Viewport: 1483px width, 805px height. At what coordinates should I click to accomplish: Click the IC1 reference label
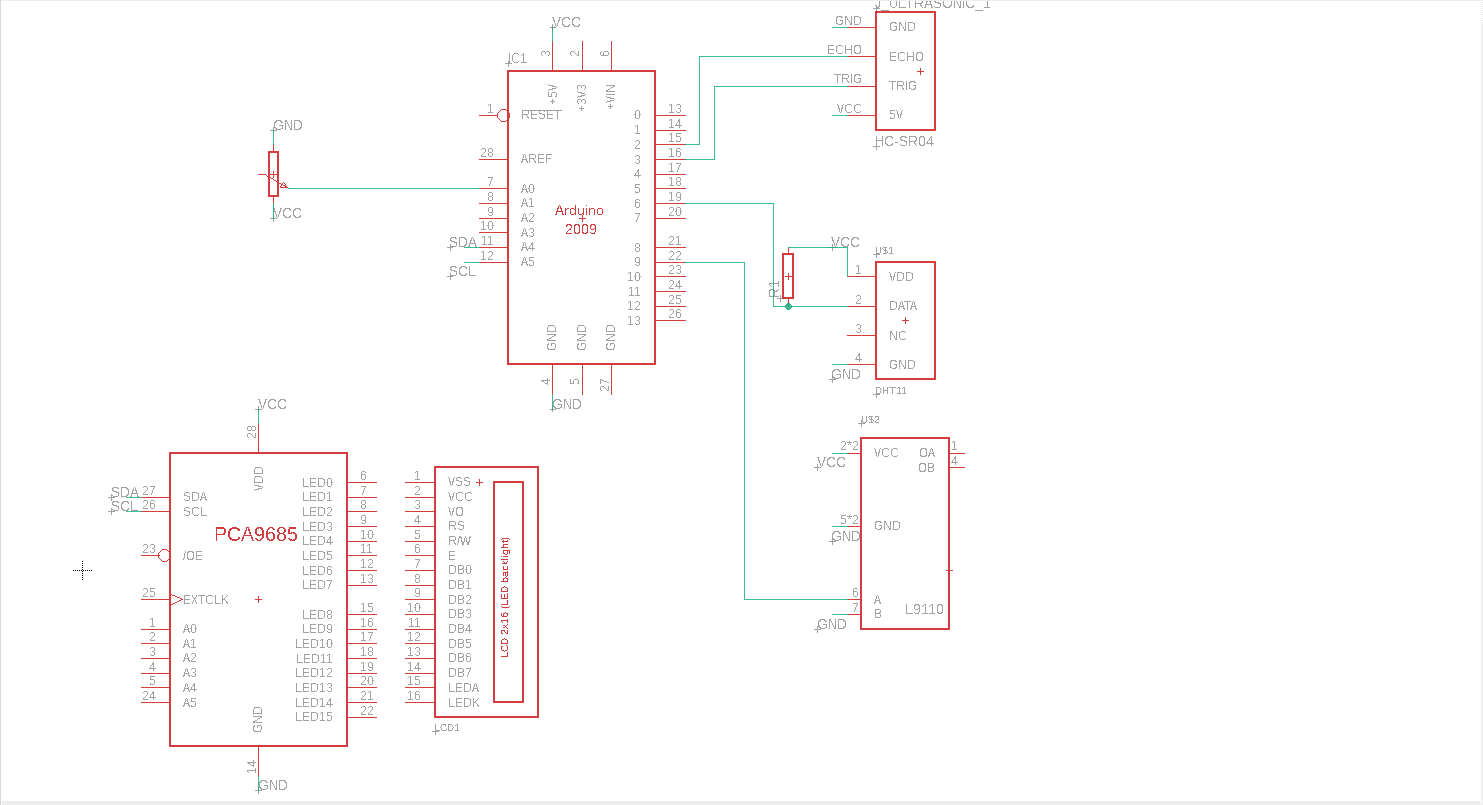pos(517,59)
